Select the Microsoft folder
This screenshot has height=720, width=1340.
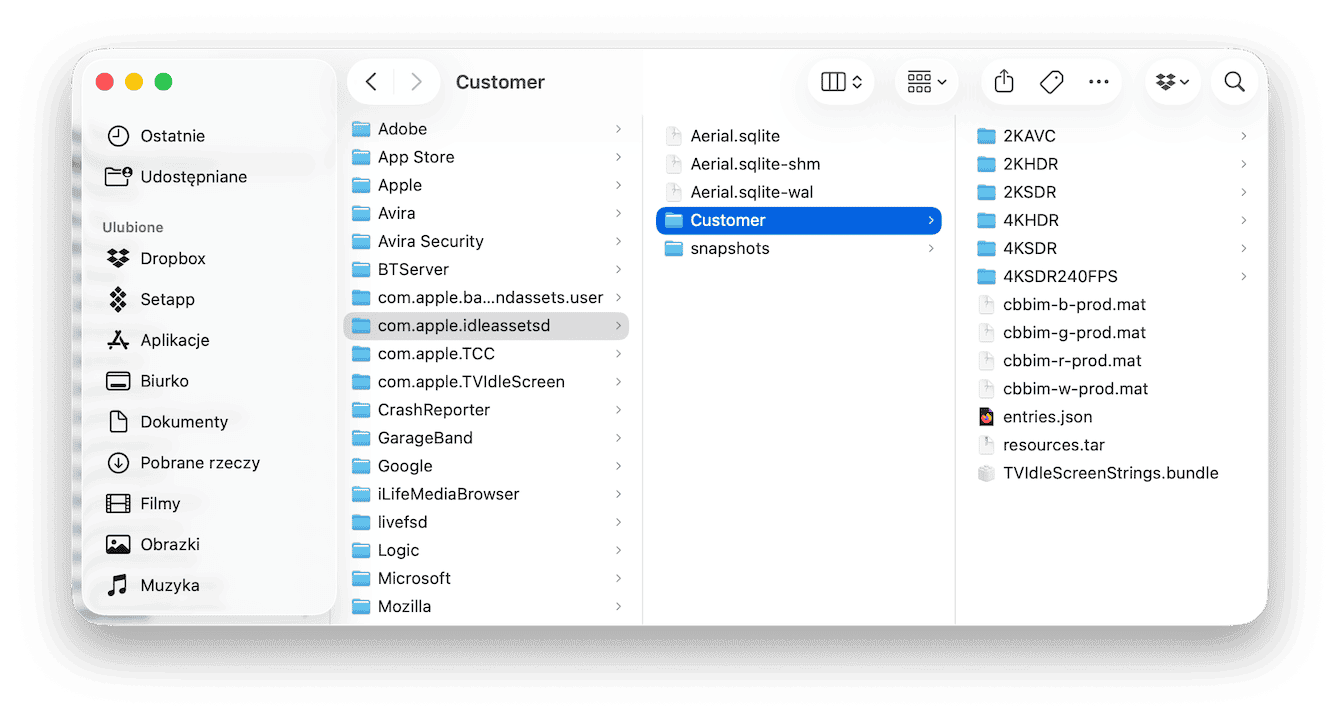pos(486,577)
